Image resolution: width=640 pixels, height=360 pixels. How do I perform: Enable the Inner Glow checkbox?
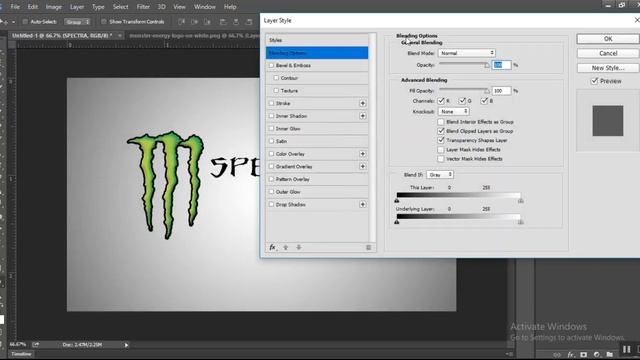click(x=271, y=129)
